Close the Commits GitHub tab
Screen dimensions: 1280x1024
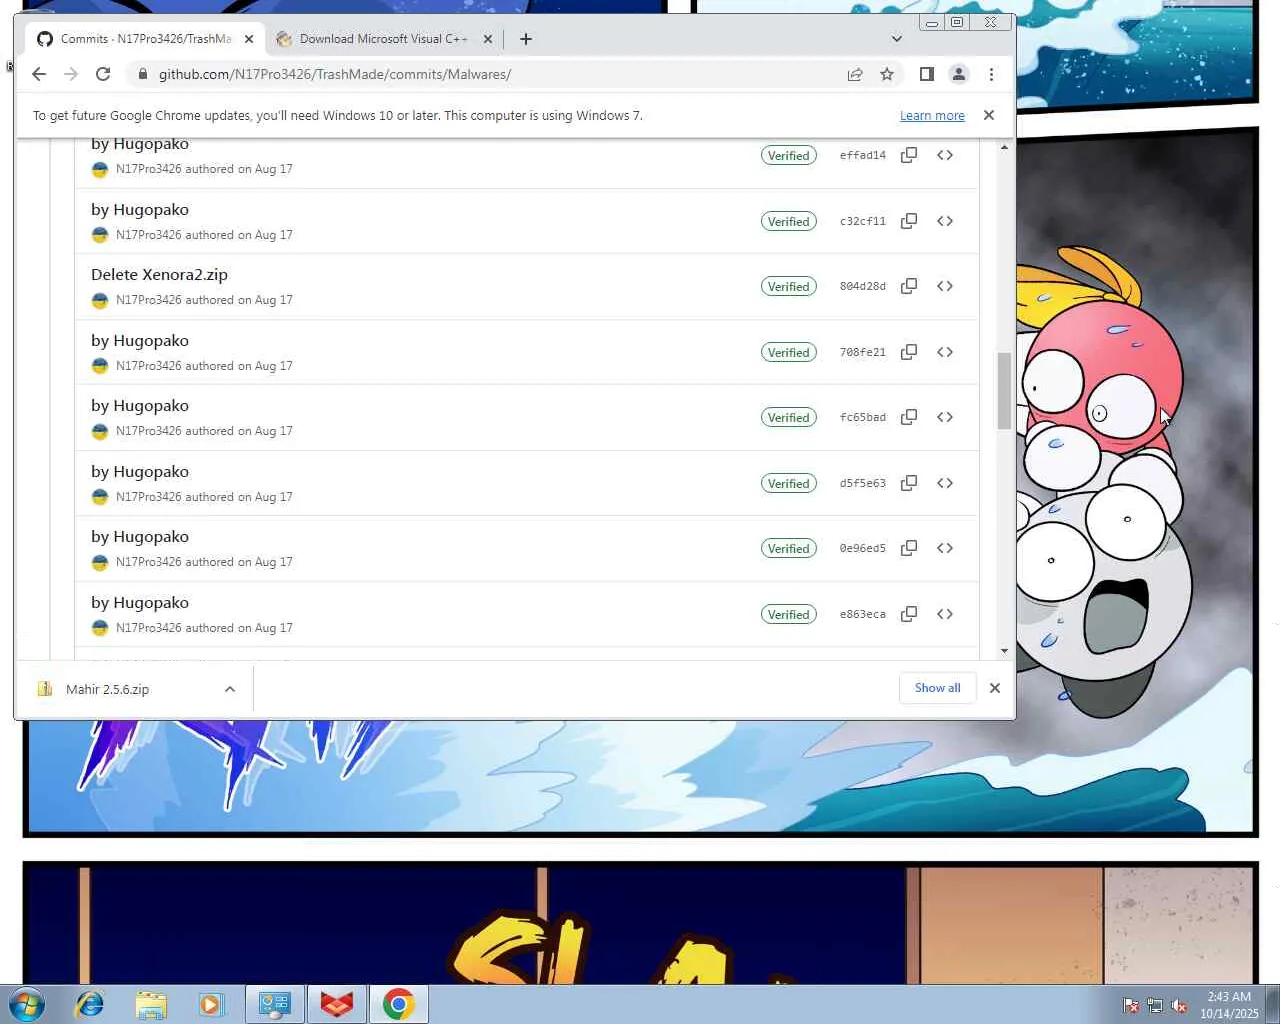249,39
